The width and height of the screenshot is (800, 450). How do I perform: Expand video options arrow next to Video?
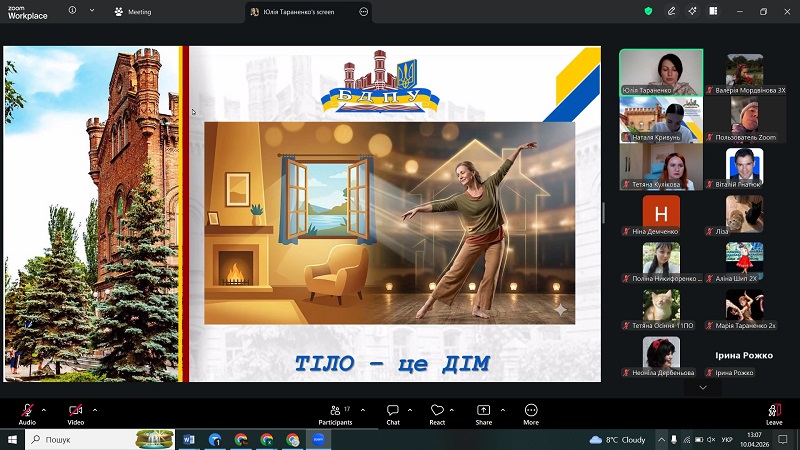pos(94,408)
